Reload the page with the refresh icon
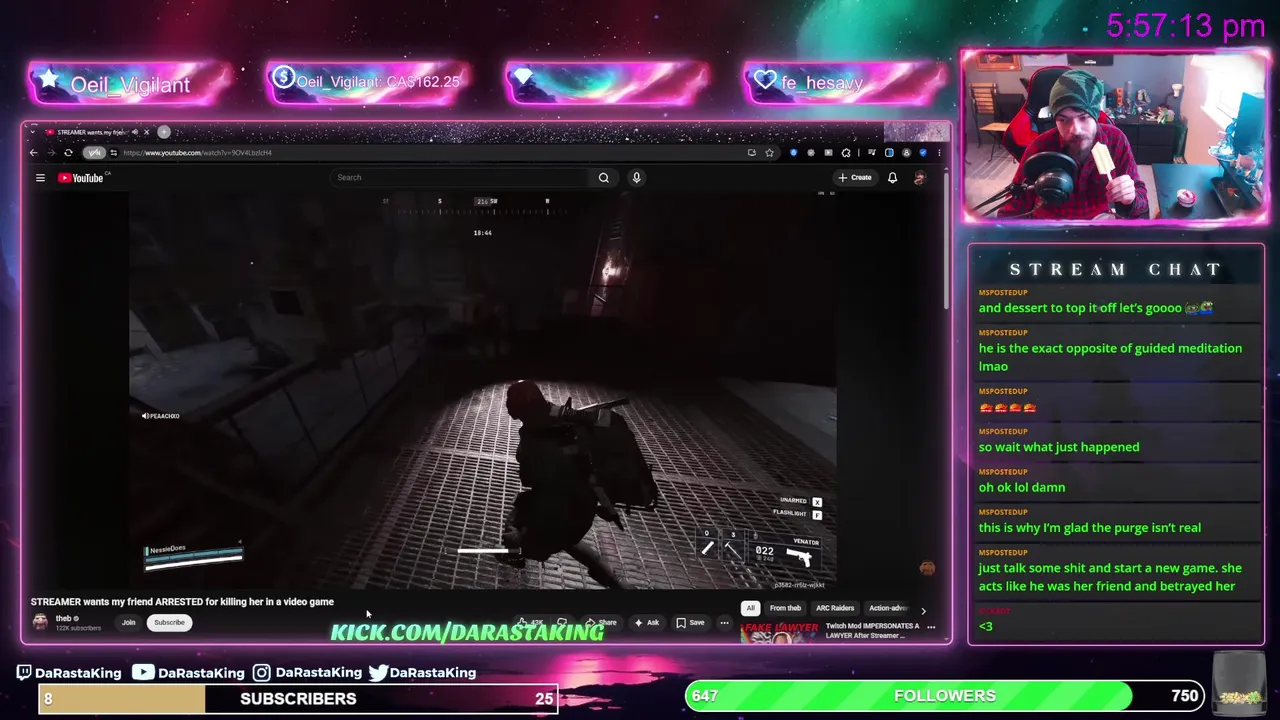The height and width of the screenshot is (720, 1280). pos(68,152)
